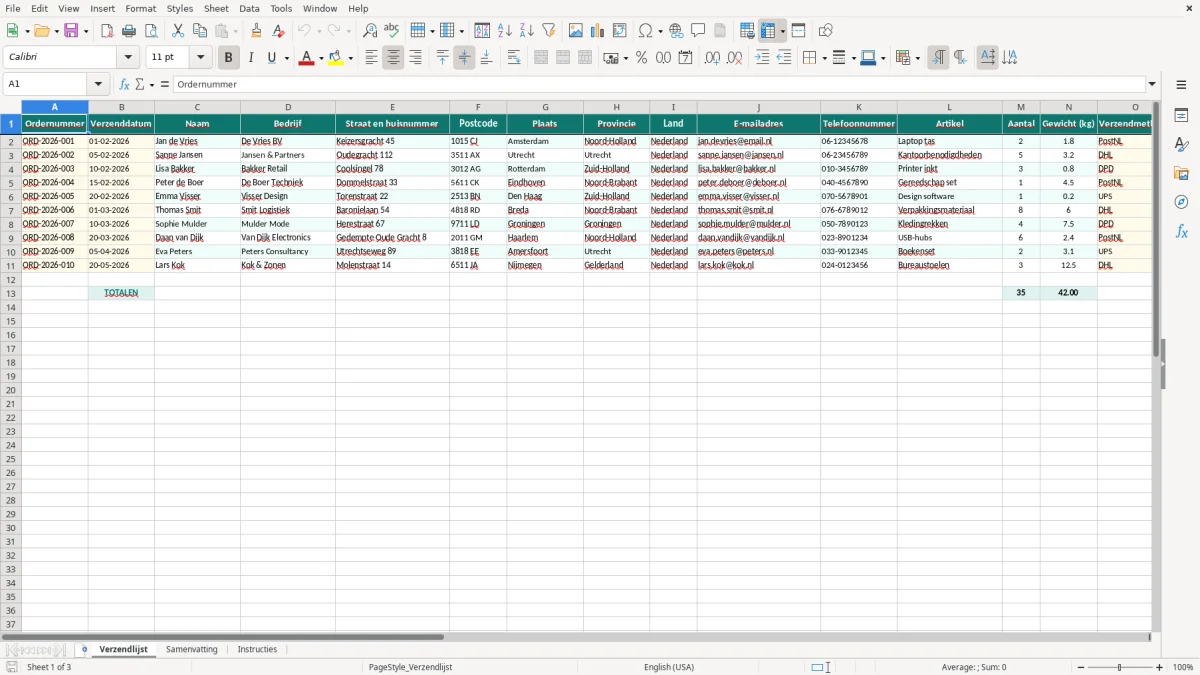The width and height of the screenshot is (1200, 675).
Task: Toggle Center Horizontally alignment
Action: pyautogui.click(x=393, y=58)
